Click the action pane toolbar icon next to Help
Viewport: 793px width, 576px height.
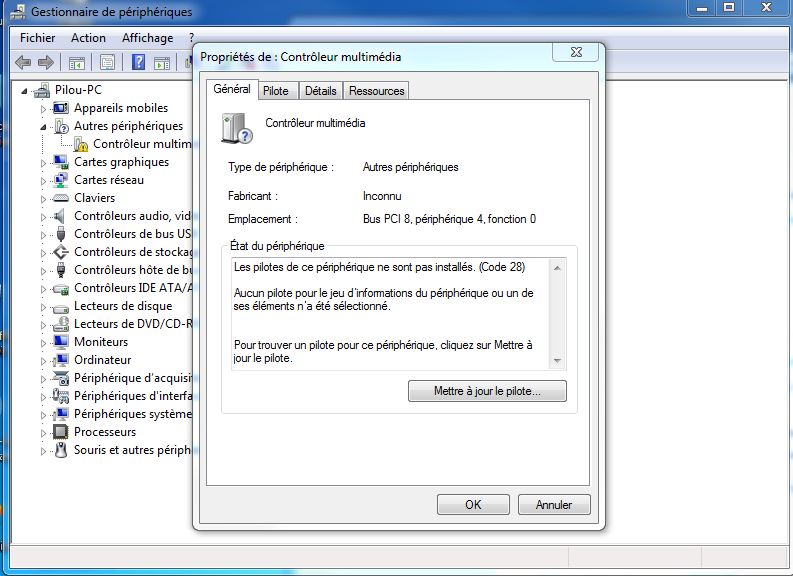click(x=162, y=63)
